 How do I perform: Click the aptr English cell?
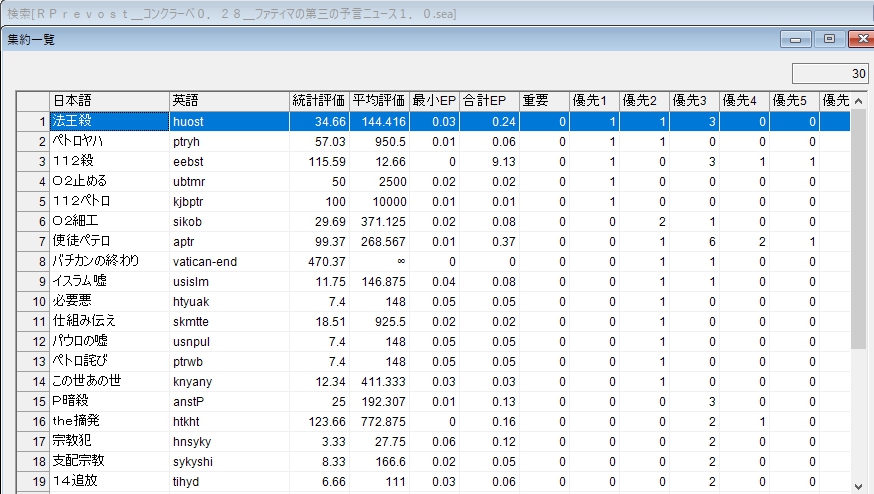(229, 241)
